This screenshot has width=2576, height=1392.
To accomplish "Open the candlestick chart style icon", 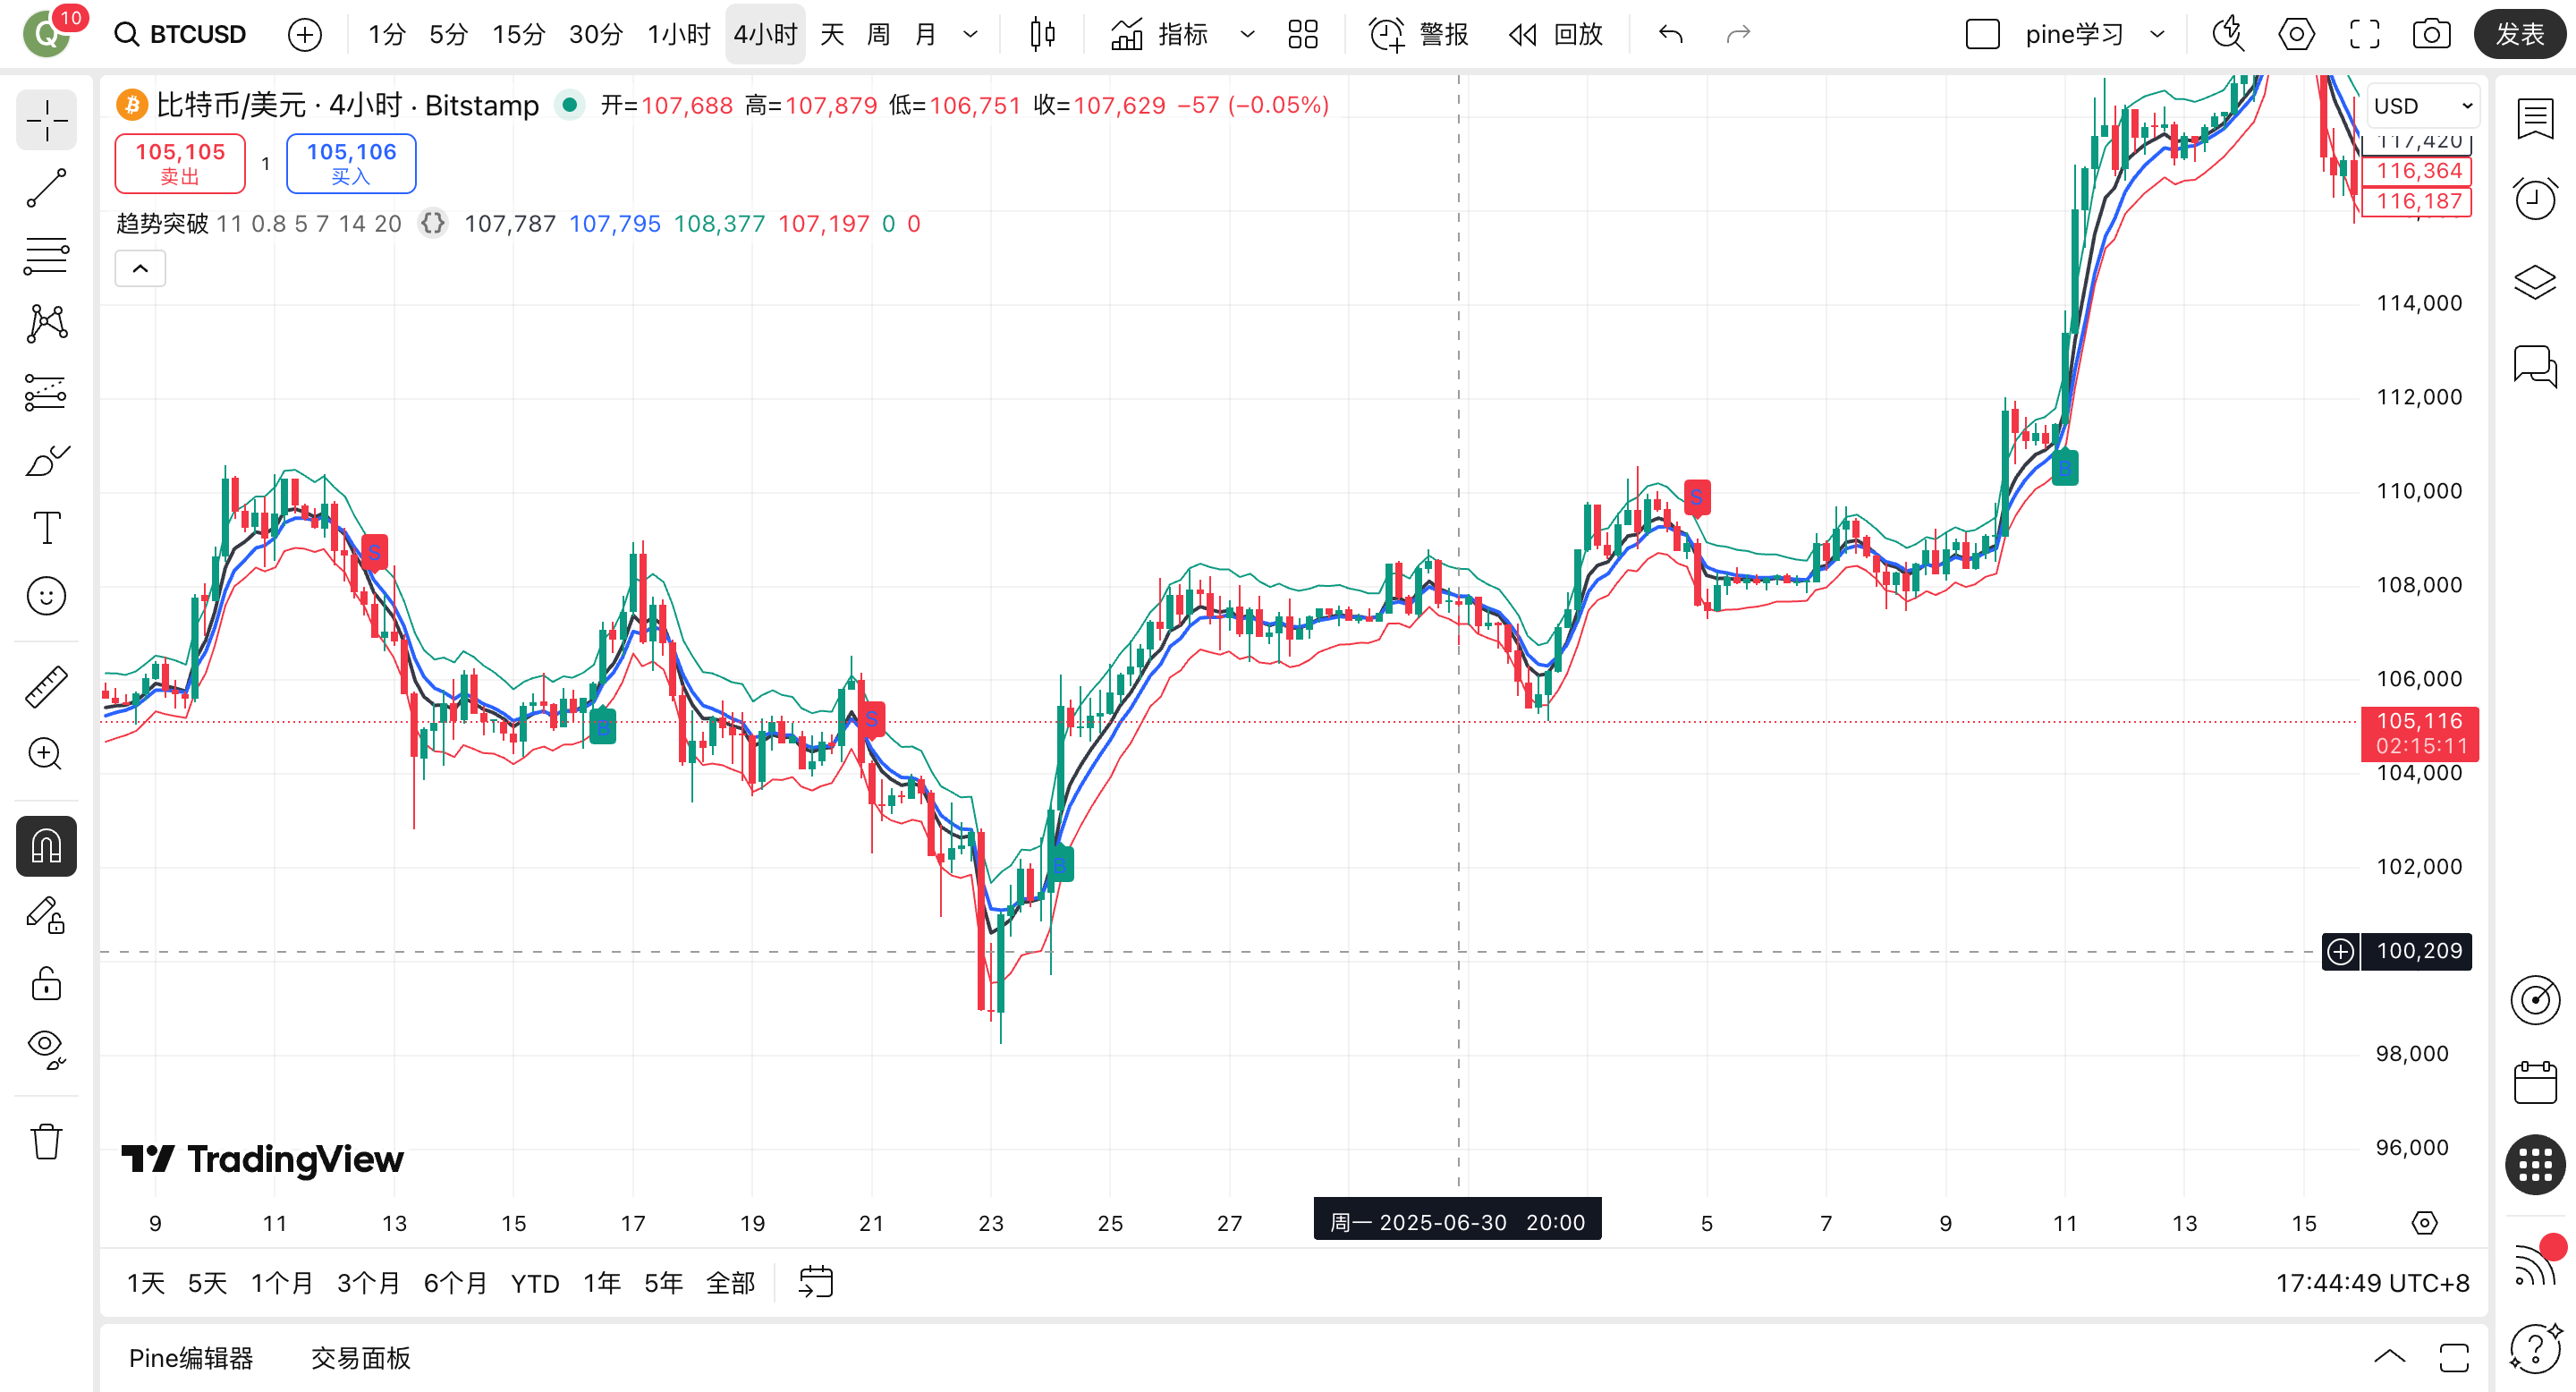I will pos(1042,35).
